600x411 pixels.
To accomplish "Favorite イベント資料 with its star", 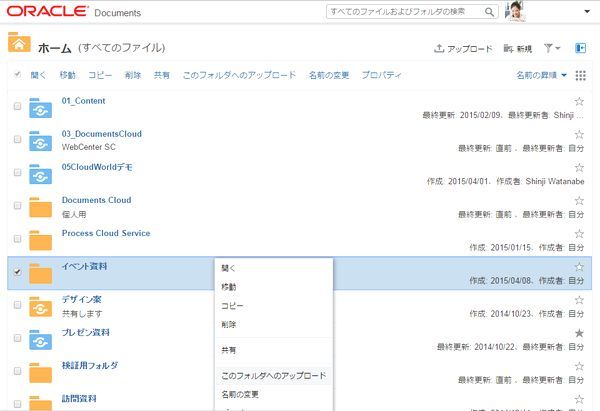I will pos(579,267).
